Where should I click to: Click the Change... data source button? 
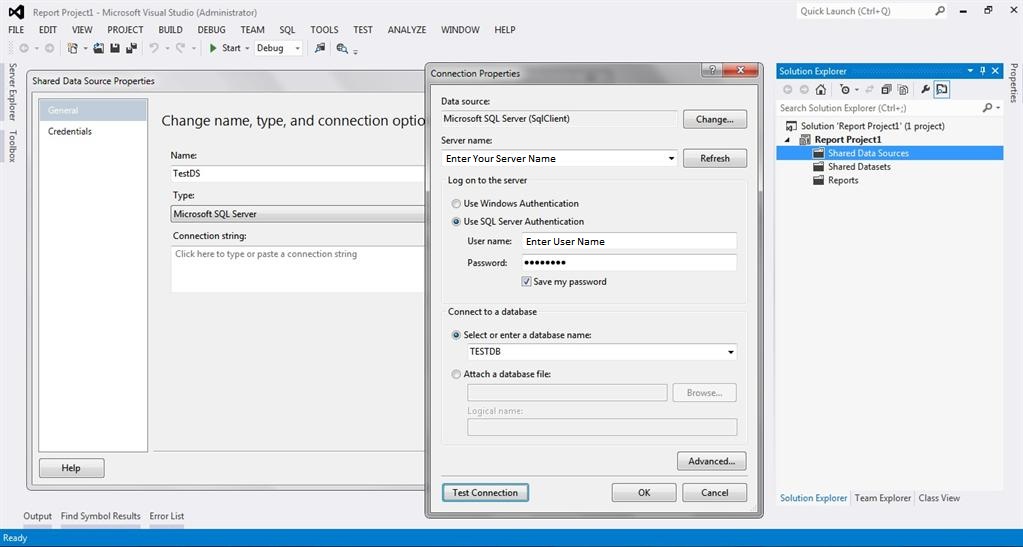[715, 119]
